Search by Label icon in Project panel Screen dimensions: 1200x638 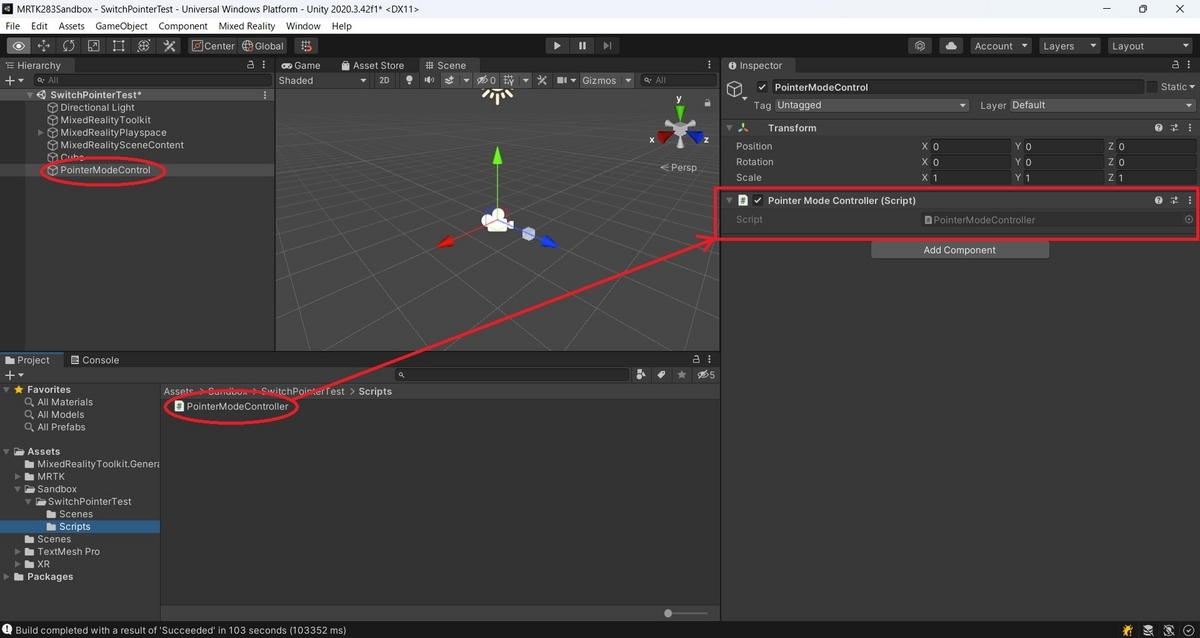point(661,375)
